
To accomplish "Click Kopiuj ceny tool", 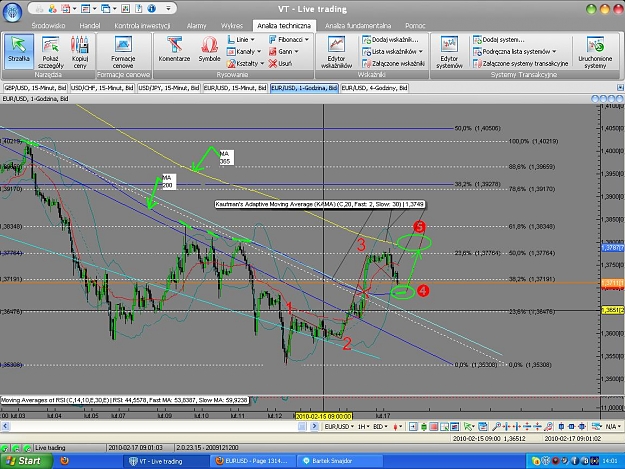I will pyautogui.click(x=80, y=52).
